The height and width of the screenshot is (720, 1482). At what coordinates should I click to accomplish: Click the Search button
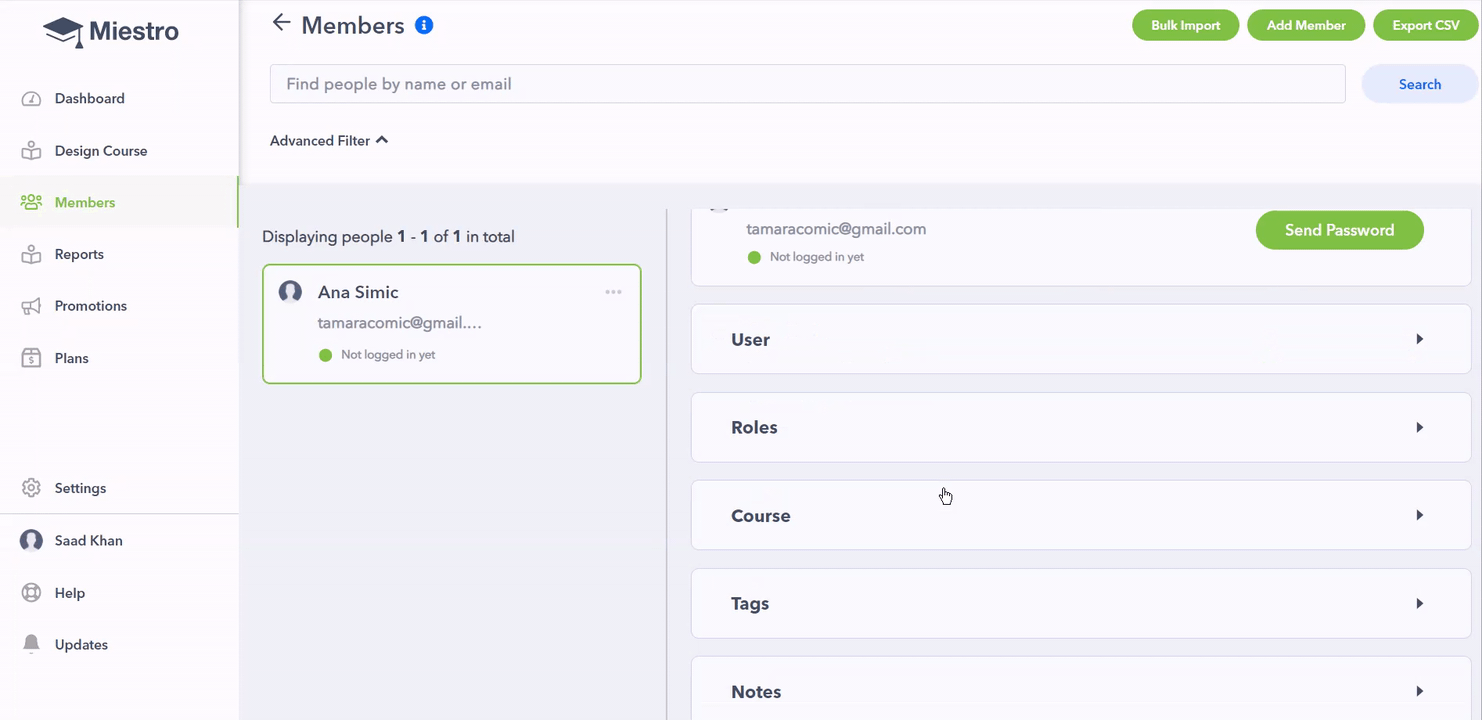pyautogui.click(x=1419, y=84)
